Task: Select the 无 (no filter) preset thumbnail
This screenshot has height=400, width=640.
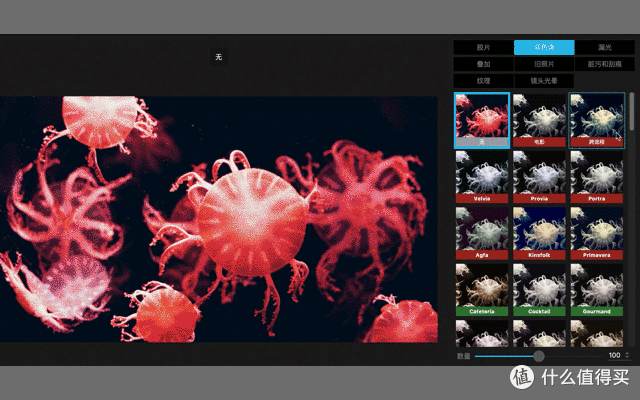Action: pos(482,120)
